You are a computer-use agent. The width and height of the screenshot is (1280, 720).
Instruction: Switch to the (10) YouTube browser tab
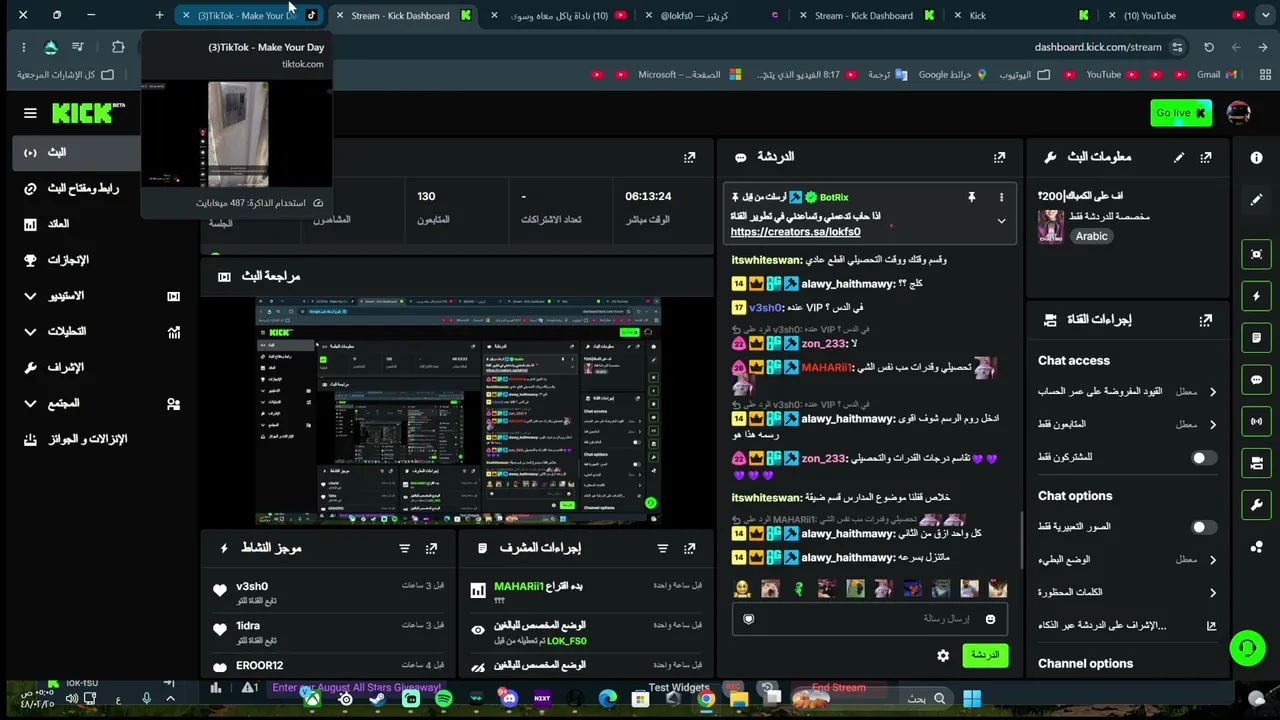tap(1175, 16)
